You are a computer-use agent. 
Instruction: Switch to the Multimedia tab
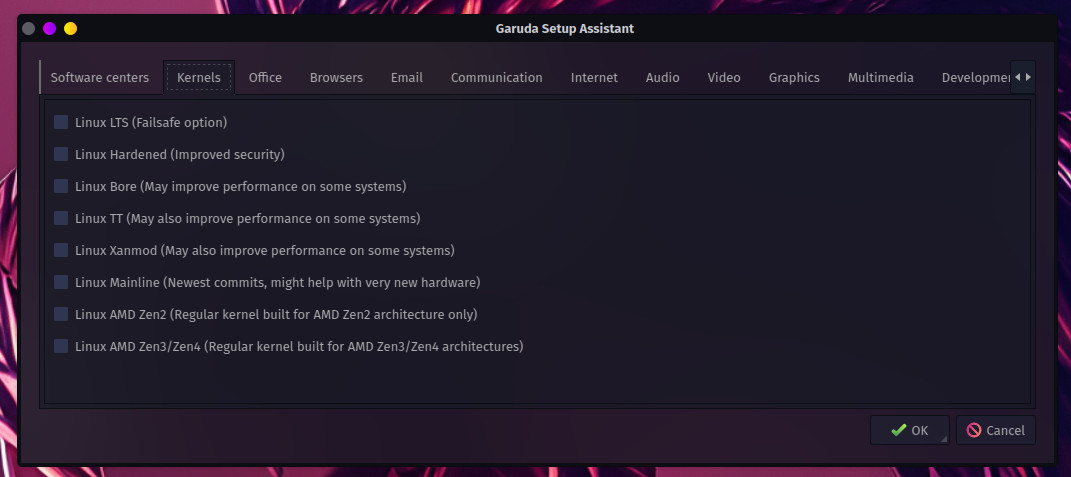880,77
